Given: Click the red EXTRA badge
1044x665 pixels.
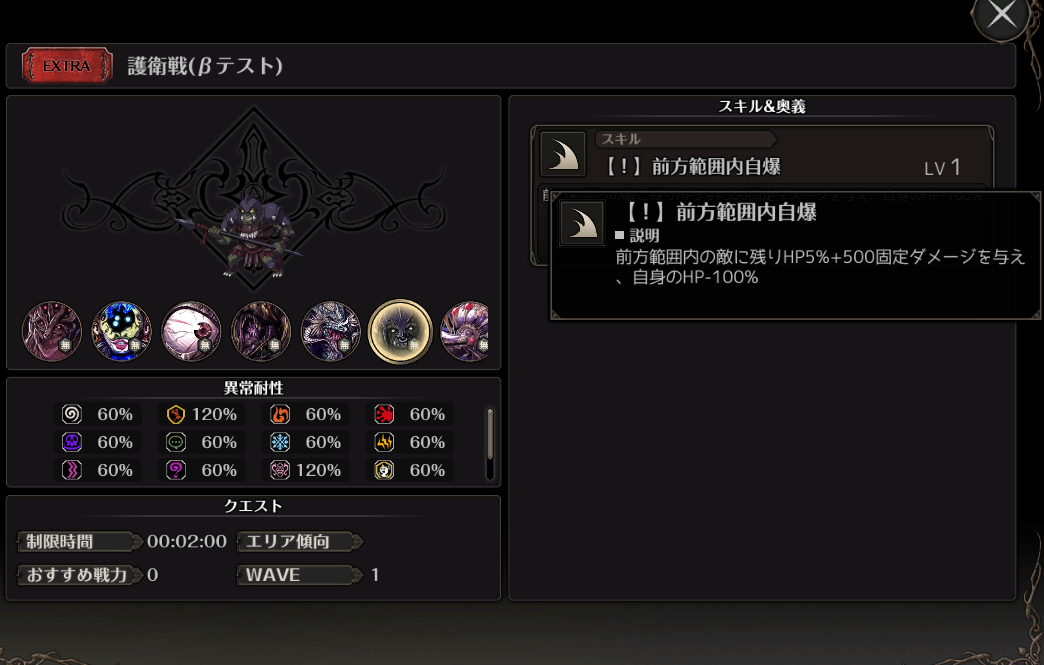Looking at the screenshot, I should (x=67, y=66).
